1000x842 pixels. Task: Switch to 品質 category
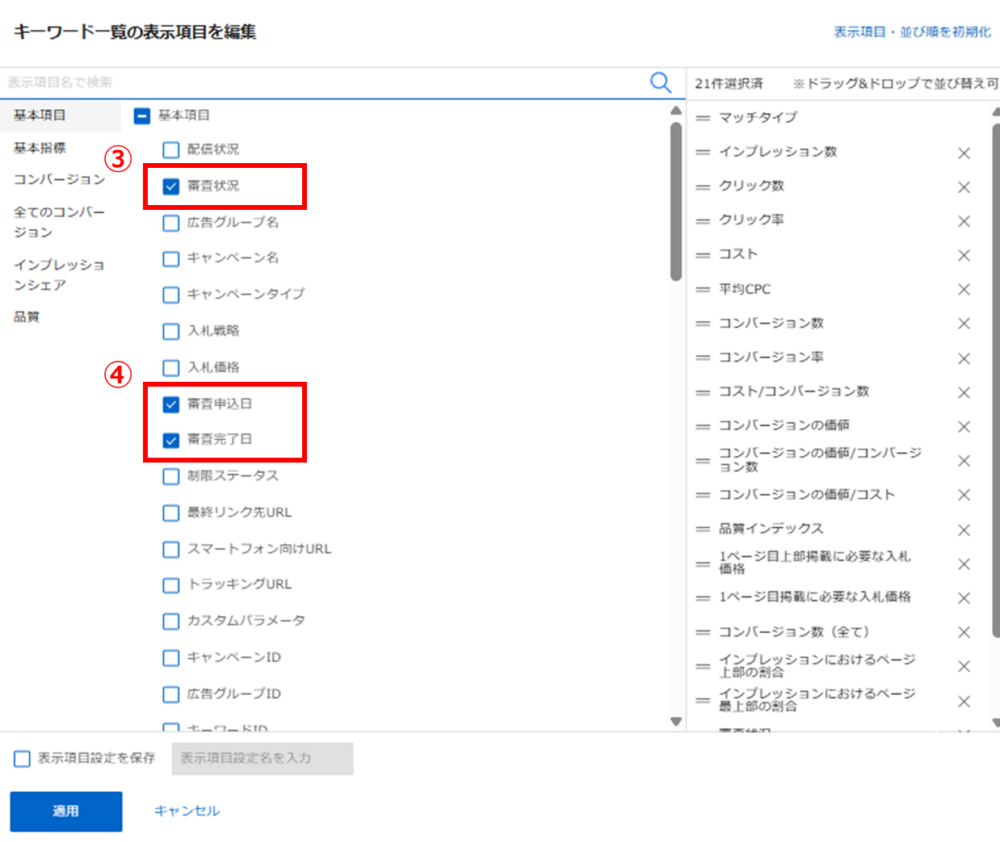pos(27,317)
